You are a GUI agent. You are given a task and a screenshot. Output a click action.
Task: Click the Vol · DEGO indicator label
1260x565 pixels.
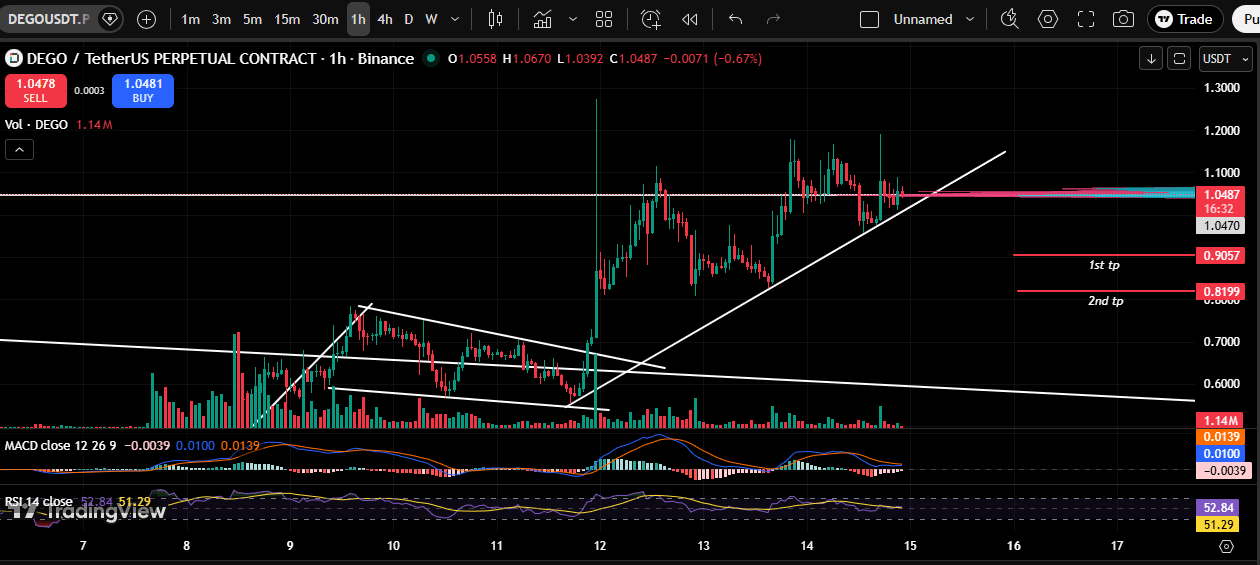tap(36, 125)
